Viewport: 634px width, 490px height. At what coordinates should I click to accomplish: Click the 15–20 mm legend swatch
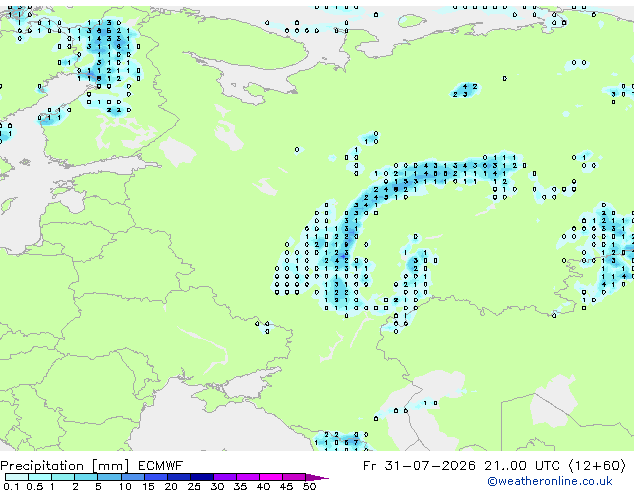pyautogui.click(x=156, y=477)
